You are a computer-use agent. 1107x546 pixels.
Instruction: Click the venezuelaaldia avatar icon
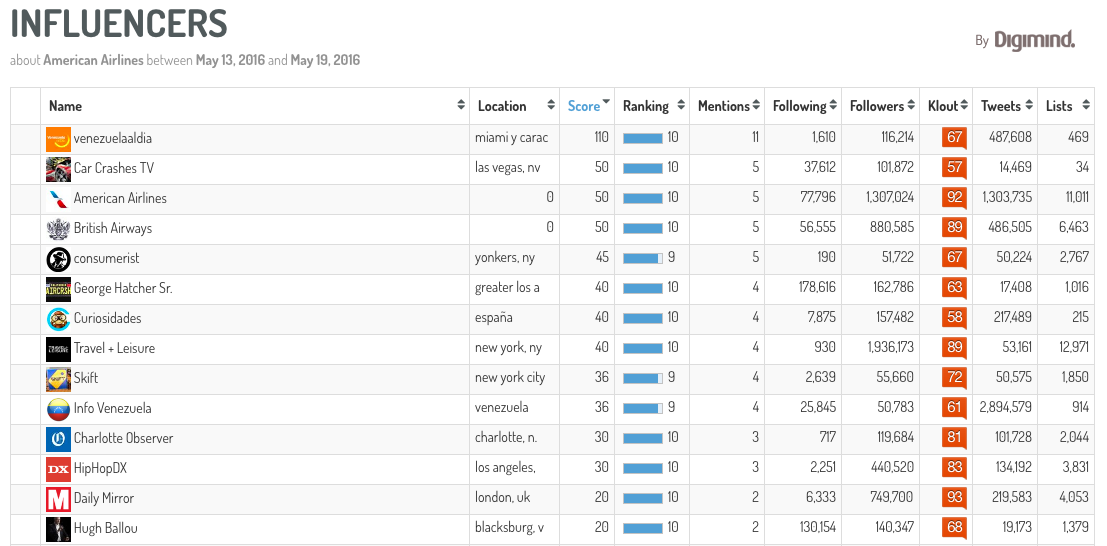coord(58,139)
